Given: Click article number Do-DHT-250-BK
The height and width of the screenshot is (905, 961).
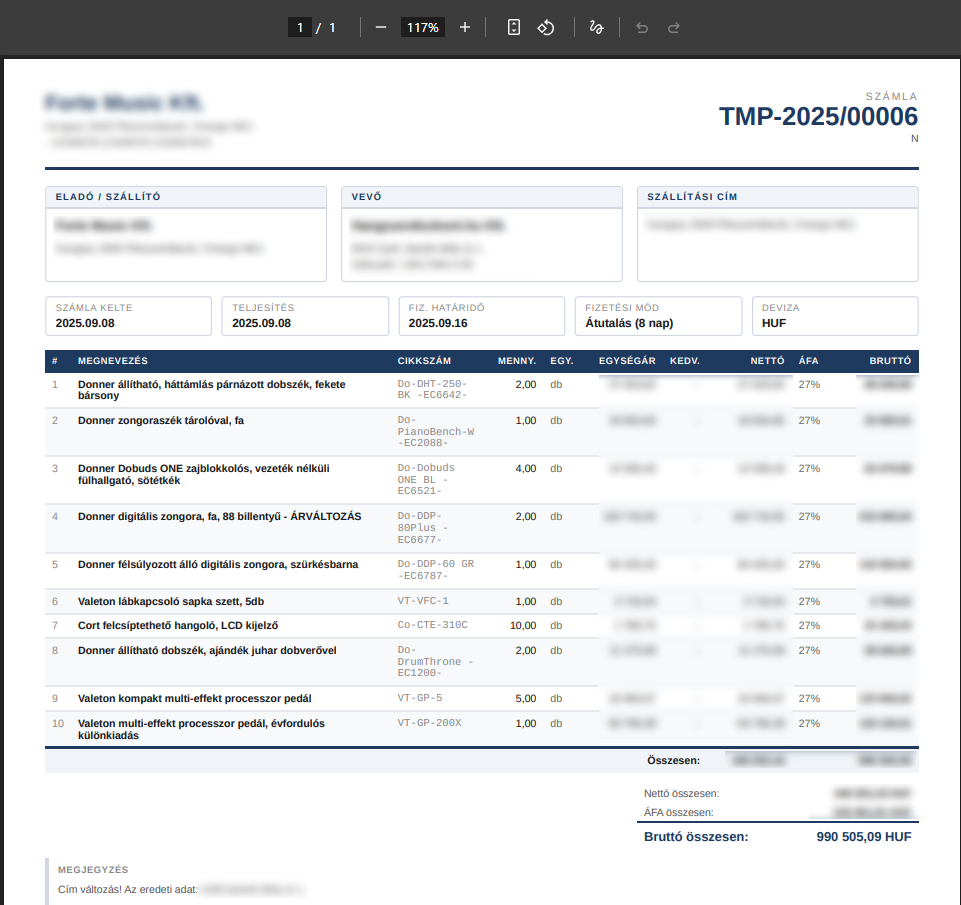Looking at the screenshot, I should pyautogui.click(x=432, y=390).
